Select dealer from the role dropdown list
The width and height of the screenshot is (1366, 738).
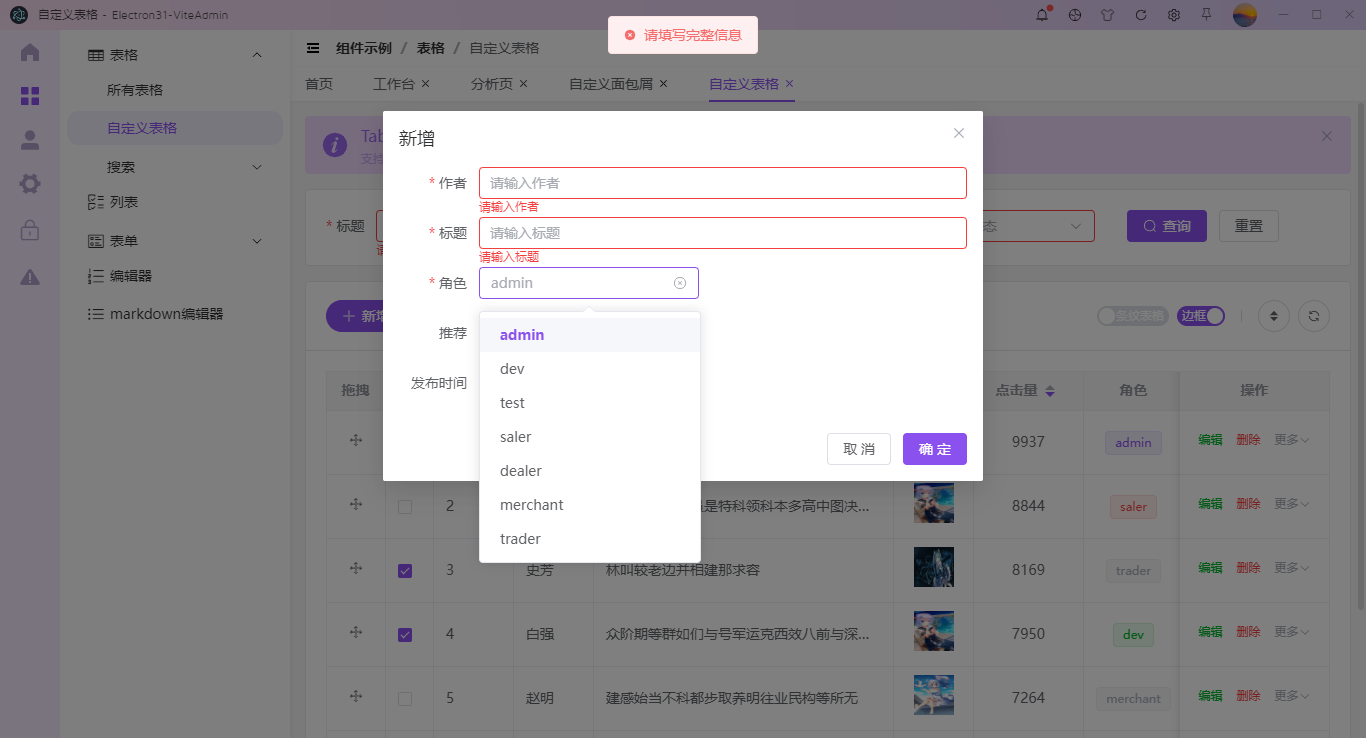pyautogui.click(x=520, y=470)
